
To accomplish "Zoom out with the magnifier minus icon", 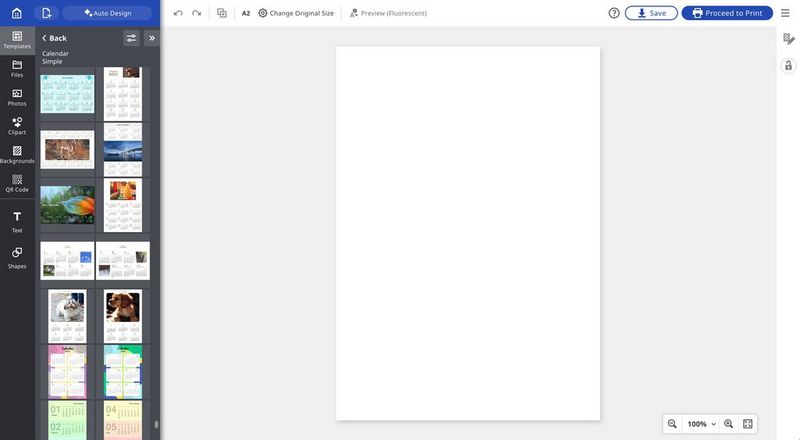I will [672, 424].
